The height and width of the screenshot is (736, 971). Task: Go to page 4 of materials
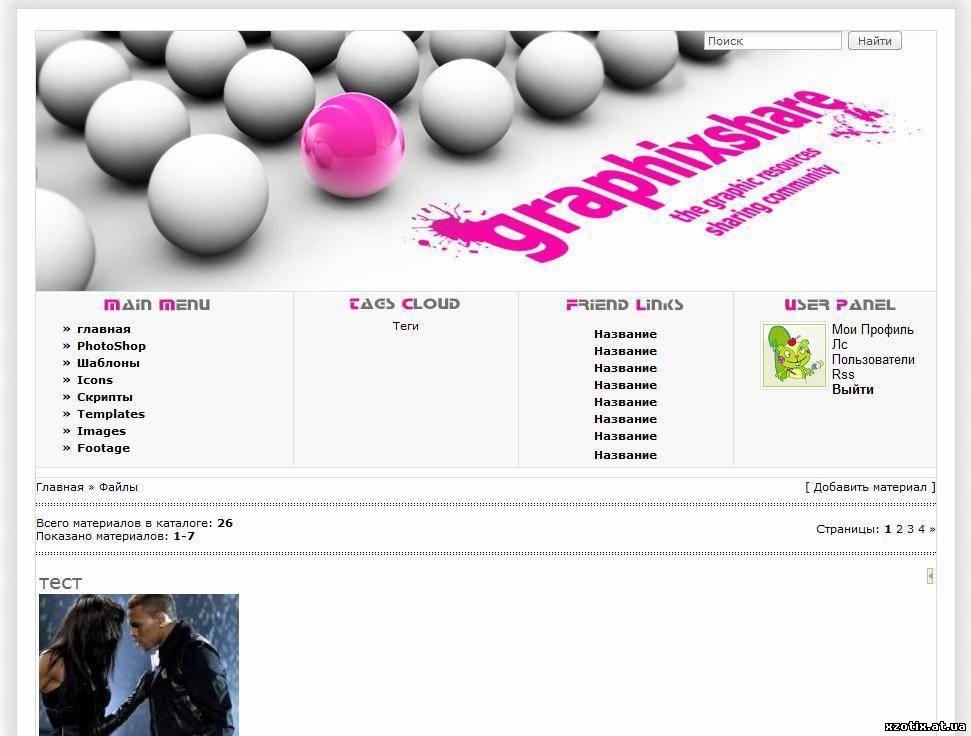pos(921,529)
